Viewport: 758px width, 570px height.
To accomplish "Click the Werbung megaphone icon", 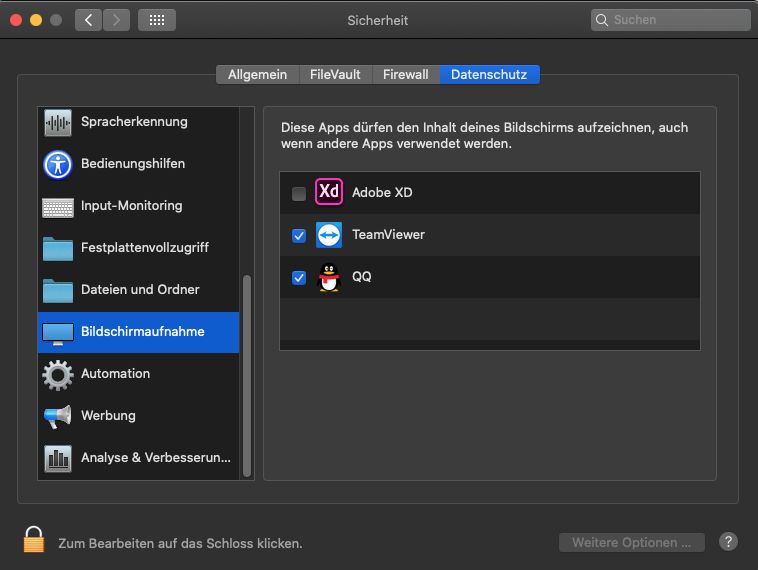I will pyautogui.click(x=58, y=416).
